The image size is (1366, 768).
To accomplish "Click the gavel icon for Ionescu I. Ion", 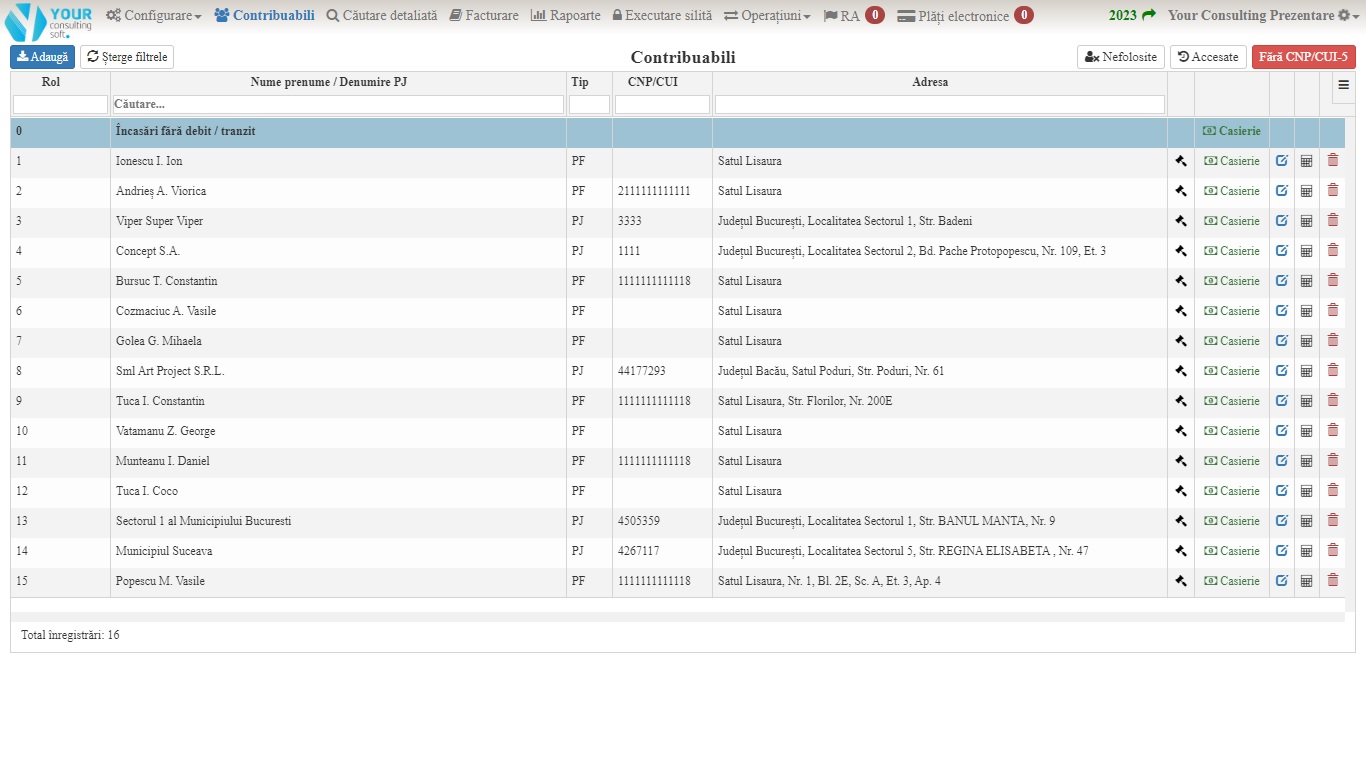I will click(1180, 161).
